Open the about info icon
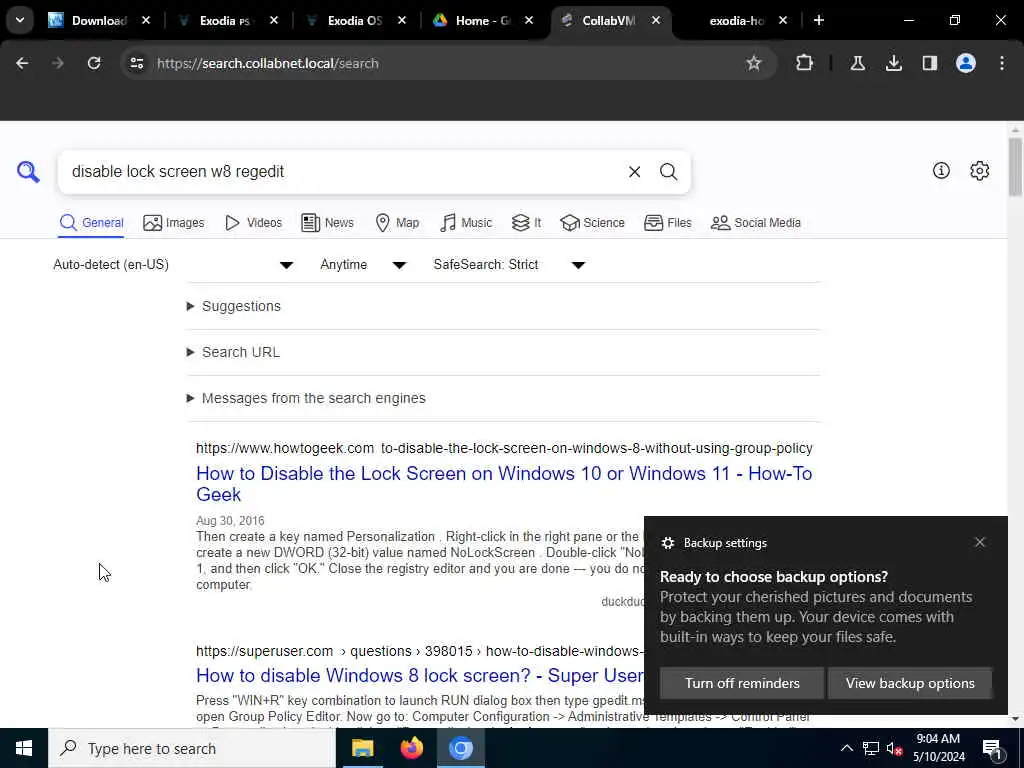Screen dimensions: 1024x768 (941, 170)
